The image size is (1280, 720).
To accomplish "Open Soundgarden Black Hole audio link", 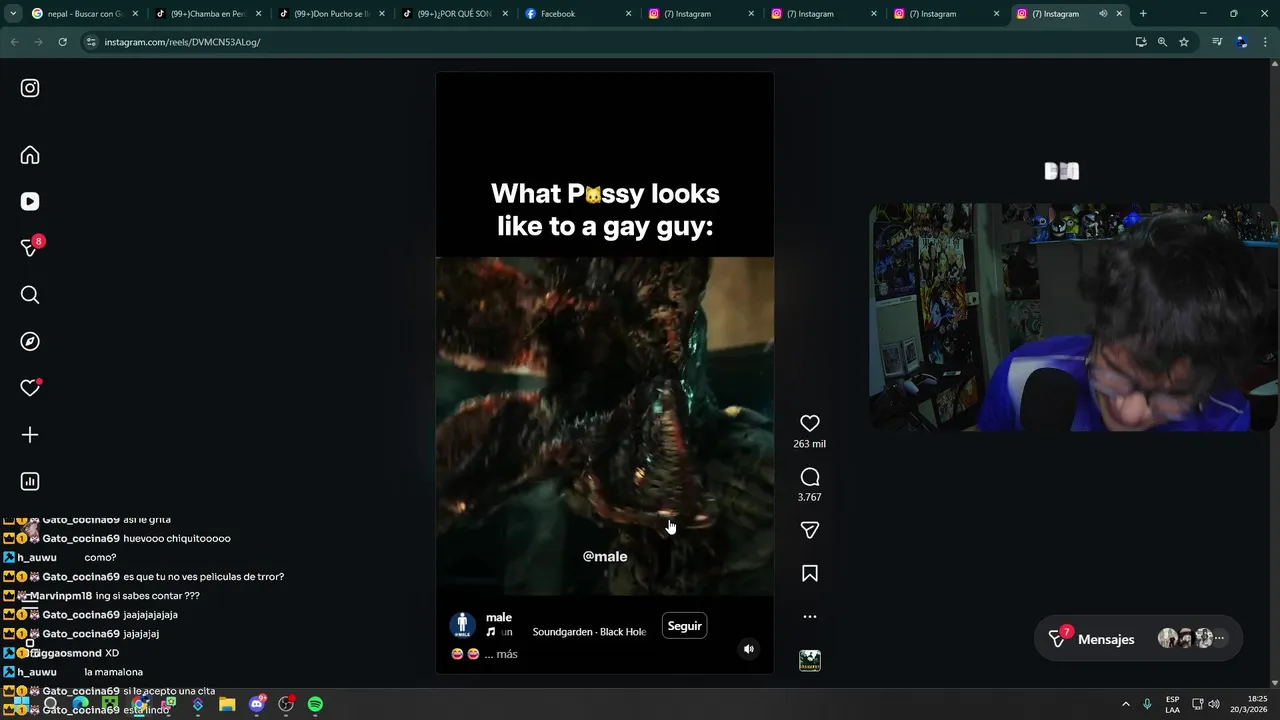I will [x=589, y=632].
